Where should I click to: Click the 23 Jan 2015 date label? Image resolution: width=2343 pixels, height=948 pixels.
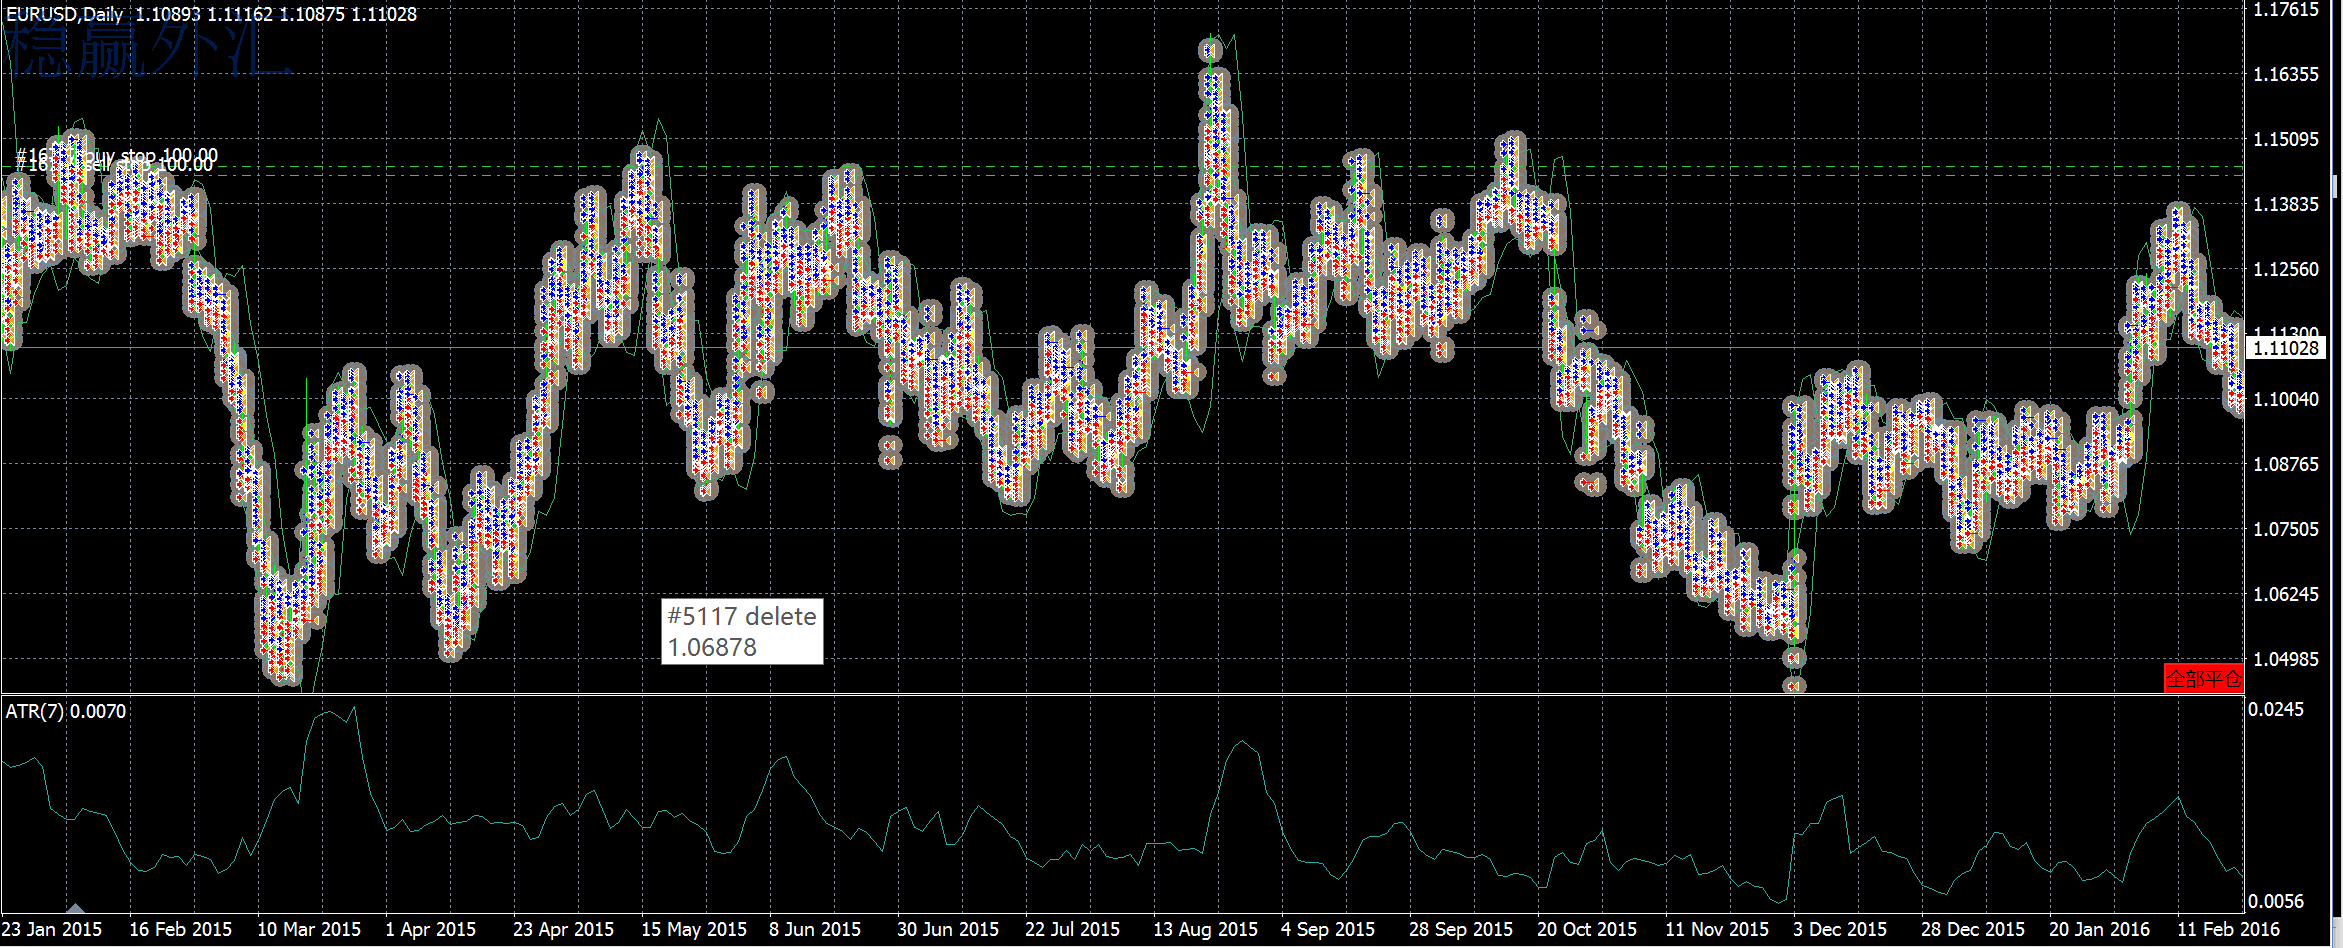(52, 929)
